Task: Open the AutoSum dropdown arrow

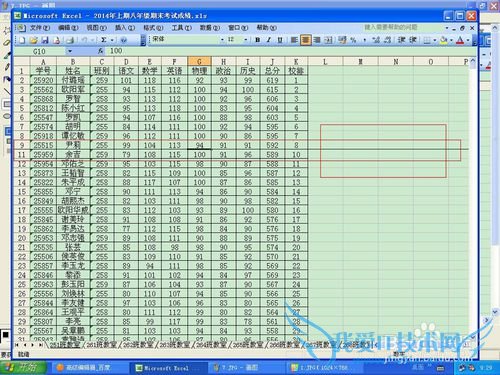Action: point(112,40)
